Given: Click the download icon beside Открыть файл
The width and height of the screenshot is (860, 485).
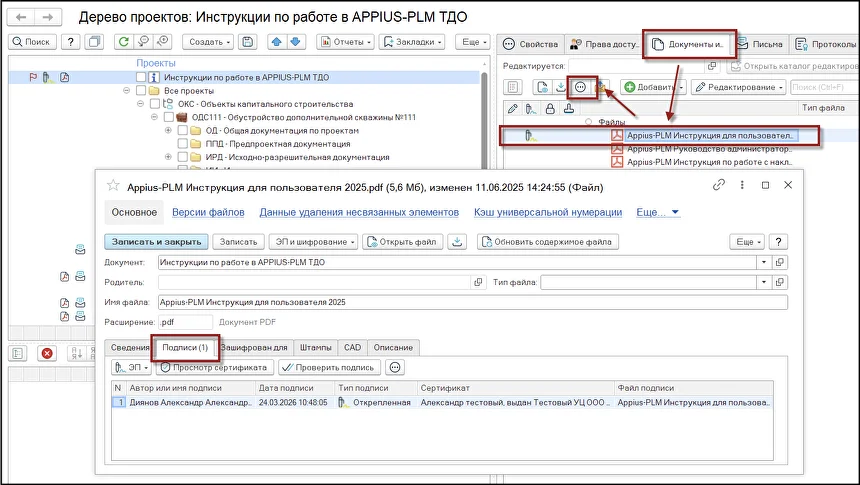Looking at the screenshot, I should point(457,242).
